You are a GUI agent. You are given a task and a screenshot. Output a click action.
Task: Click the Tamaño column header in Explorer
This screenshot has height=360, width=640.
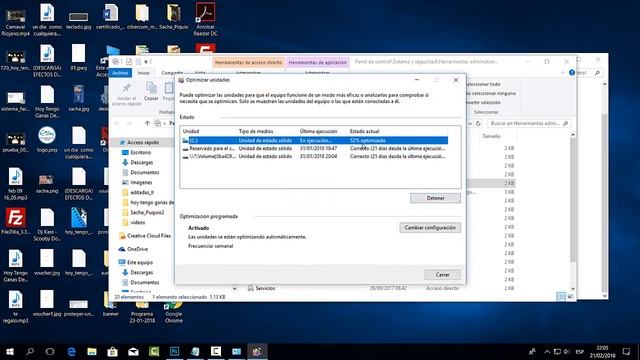[491, 136]
